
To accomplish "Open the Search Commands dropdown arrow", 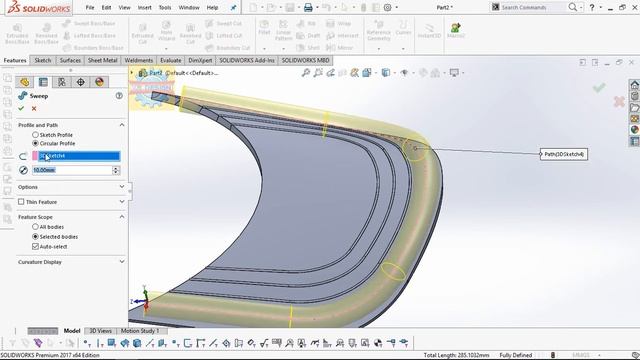I will [581, 8].
